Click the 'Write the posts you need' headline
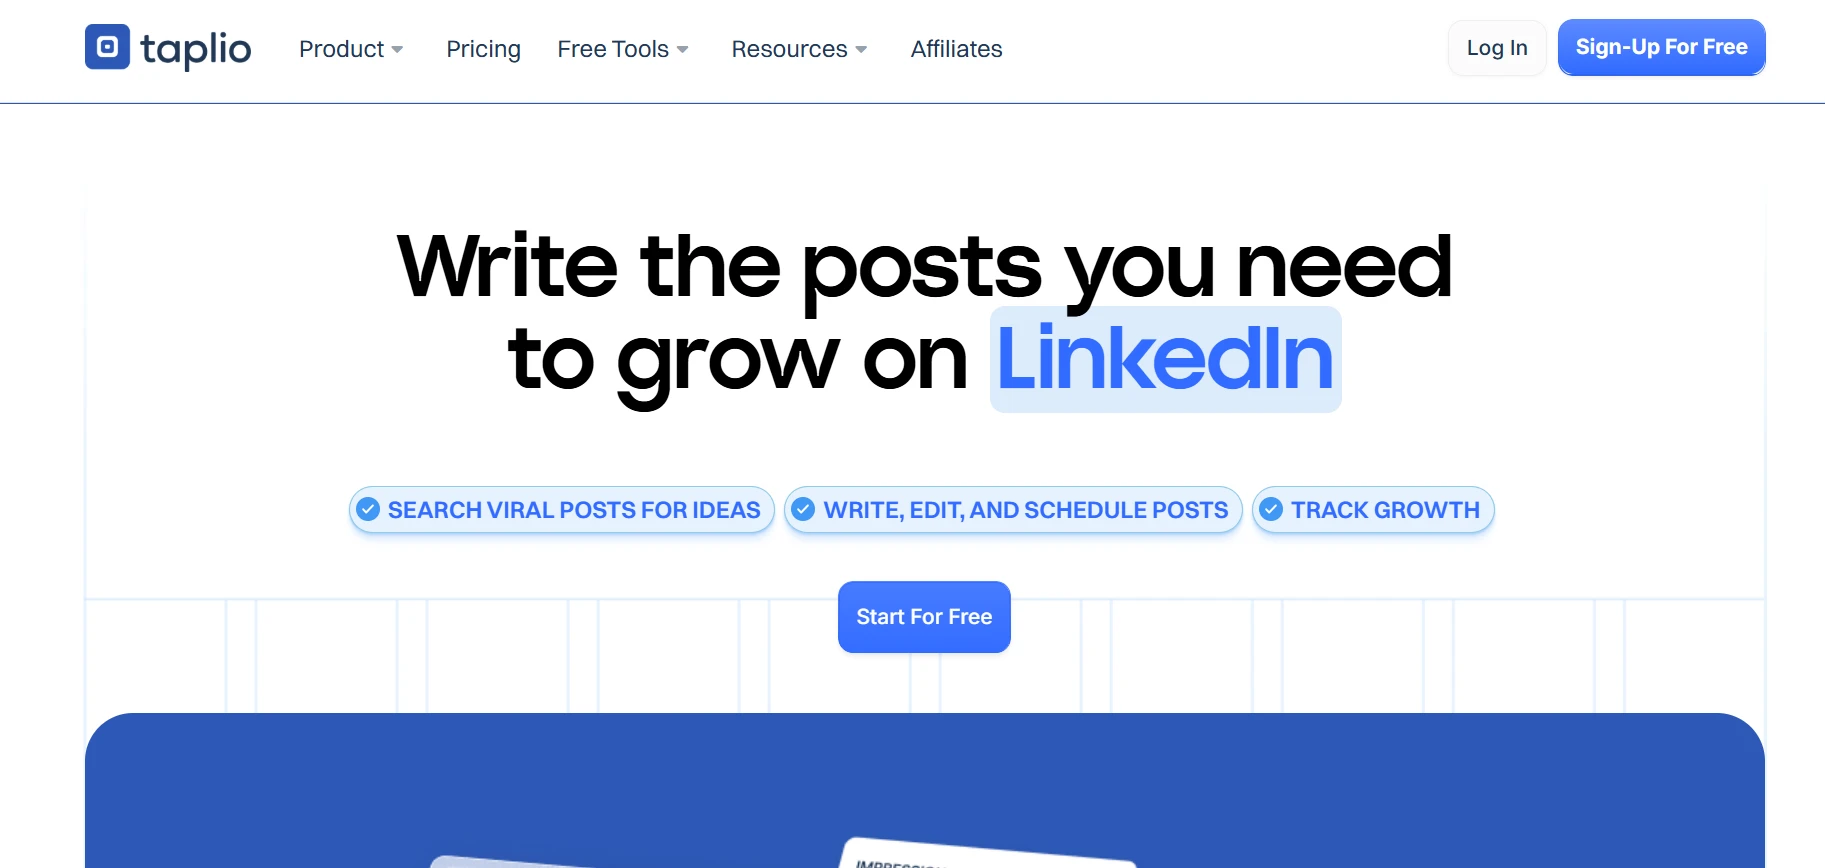Image resolution: width=1825 pixels, height=868 pixels. 924,266
